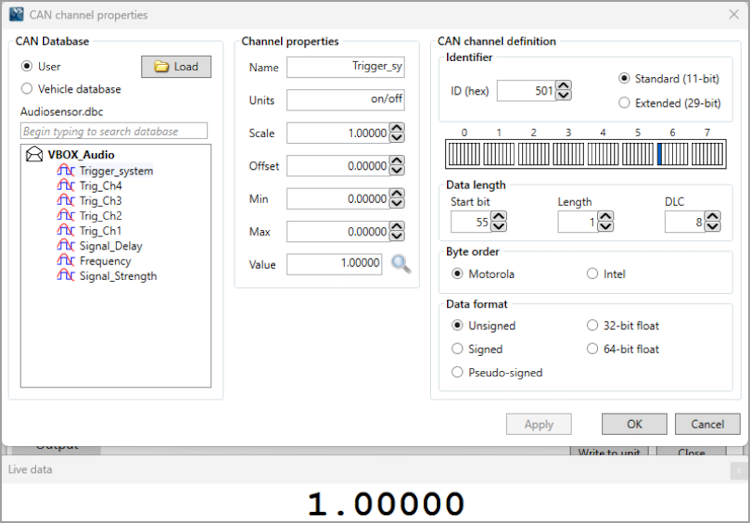This screenshot has height=523, width=750.
Task: Increase the Scale value with up arrow
Action: [x=397, y=128]
